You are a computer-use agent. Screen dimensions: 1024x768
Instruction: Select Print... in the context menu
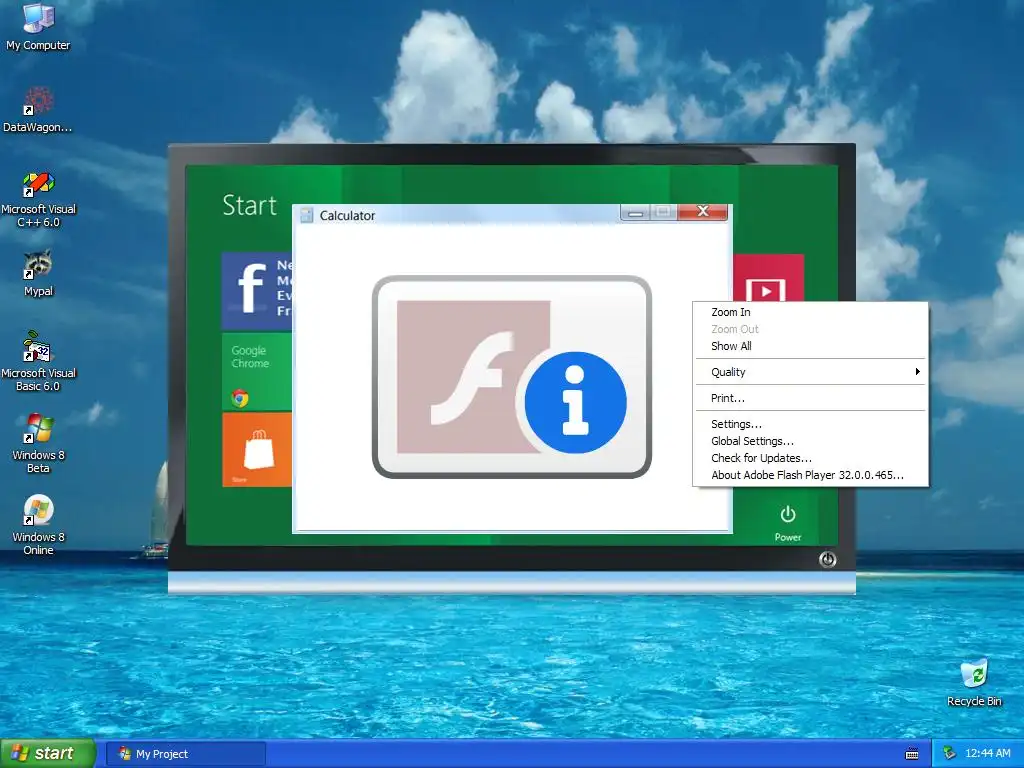pos(810,398)
